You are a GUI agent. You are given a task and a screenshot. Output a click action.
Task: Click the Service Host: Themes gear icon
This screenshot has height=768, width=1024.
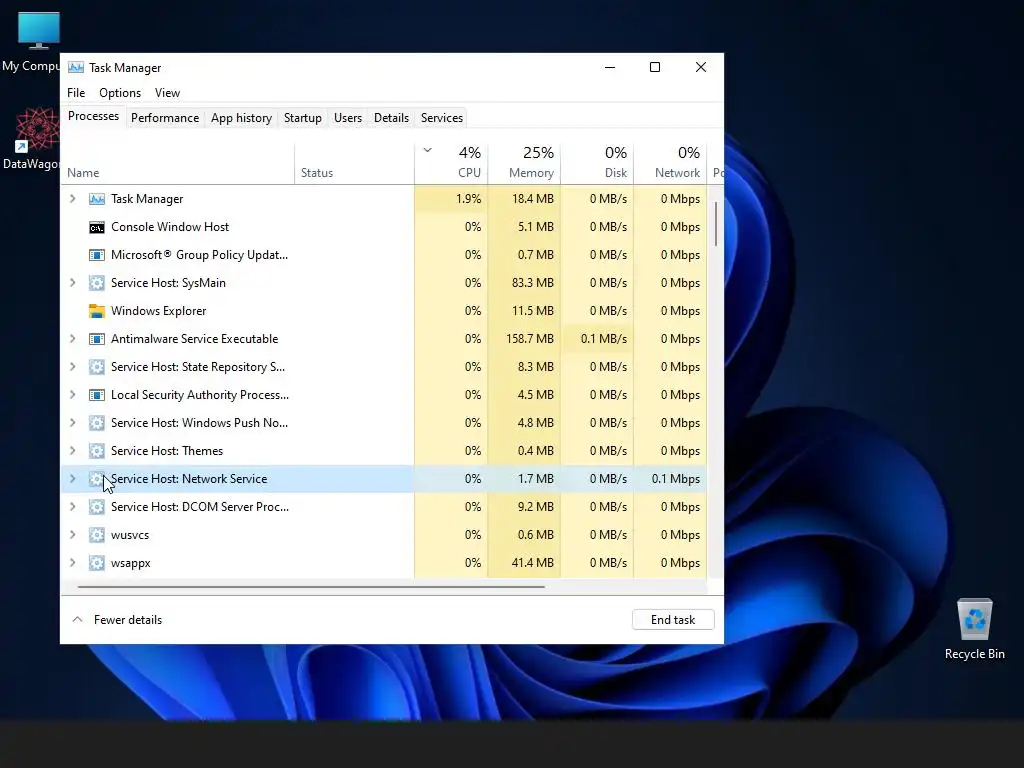tap(97, 451)
